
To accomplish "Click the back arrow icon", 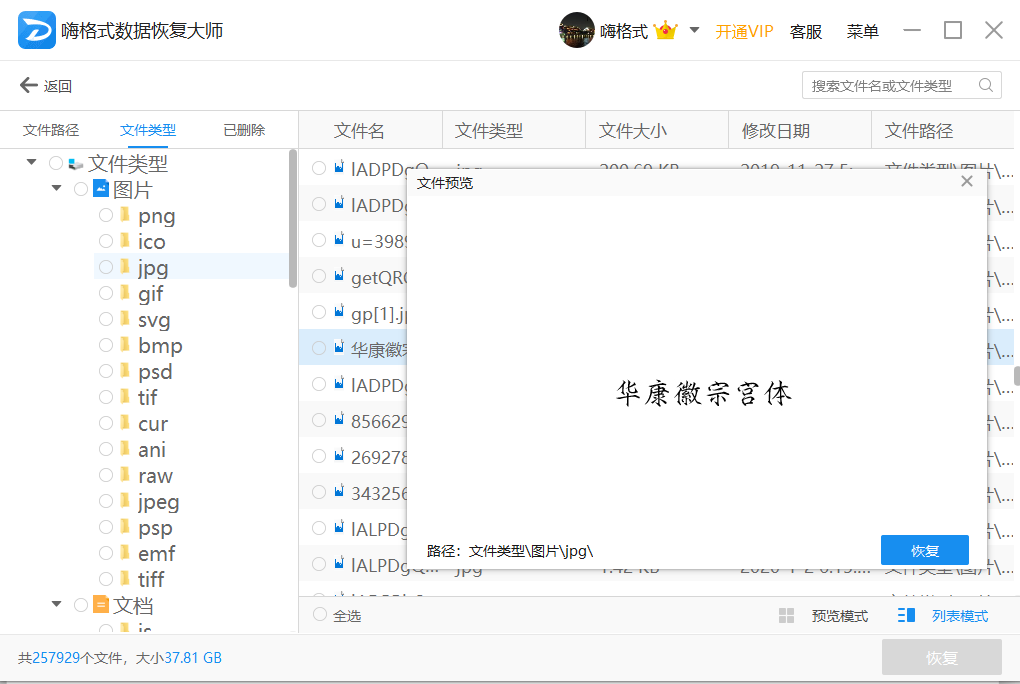I will [x=29, y=85].
